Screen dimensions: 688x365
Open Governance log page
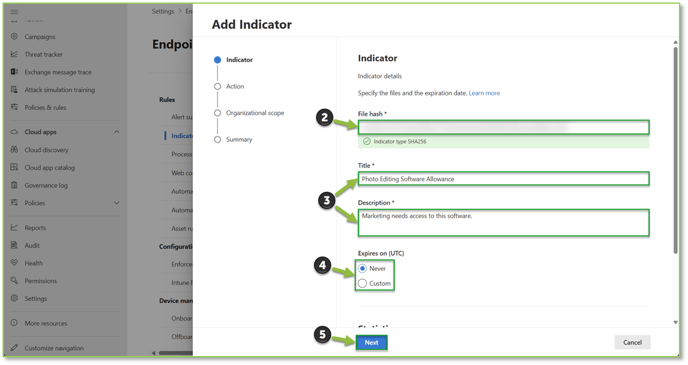pos(46,186)
